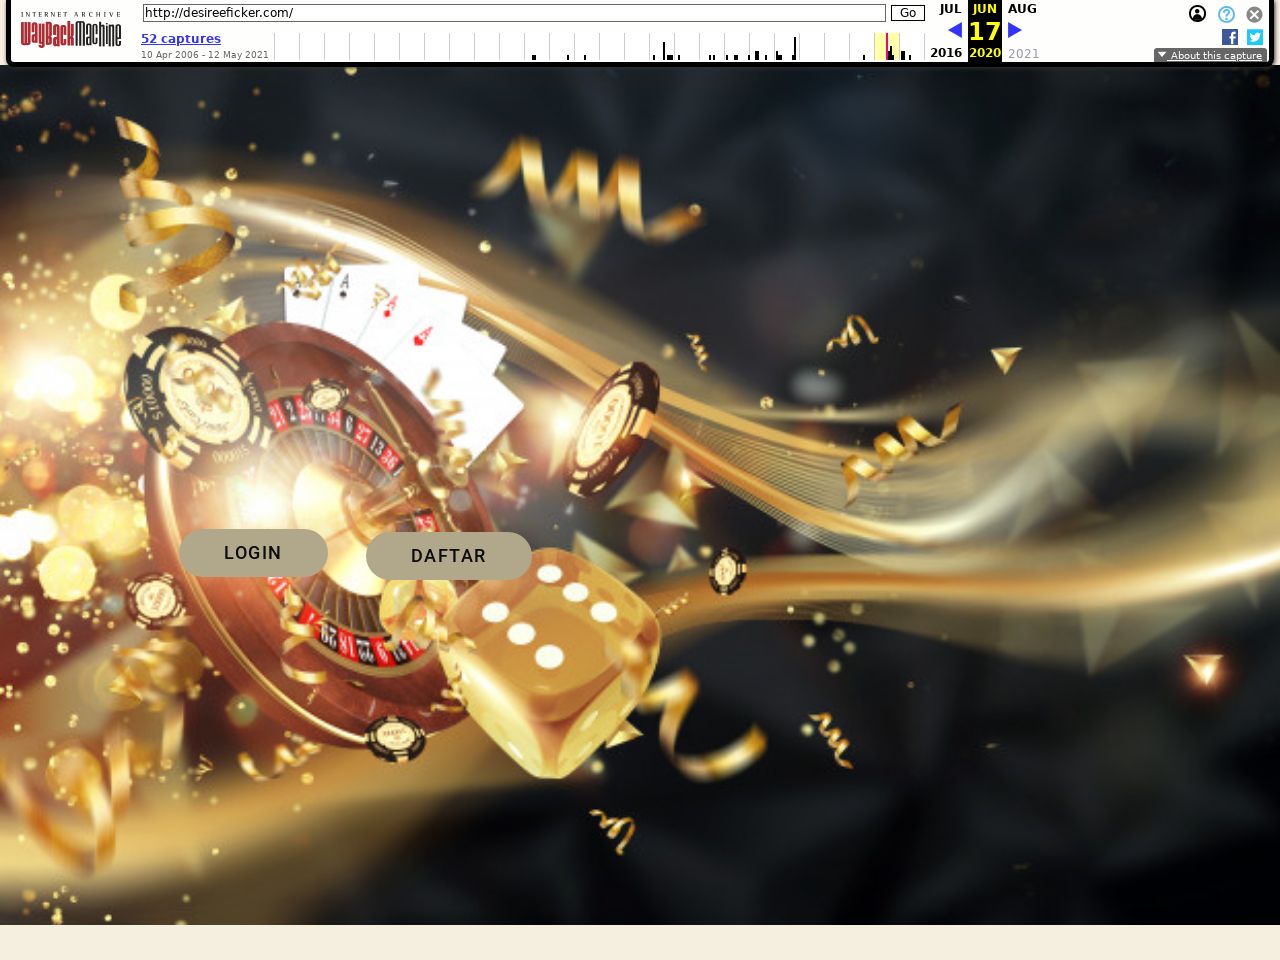Close the Wayback toolbar with the X icon
This screenshot has width=1280, height=960.
click(1254, 14)
